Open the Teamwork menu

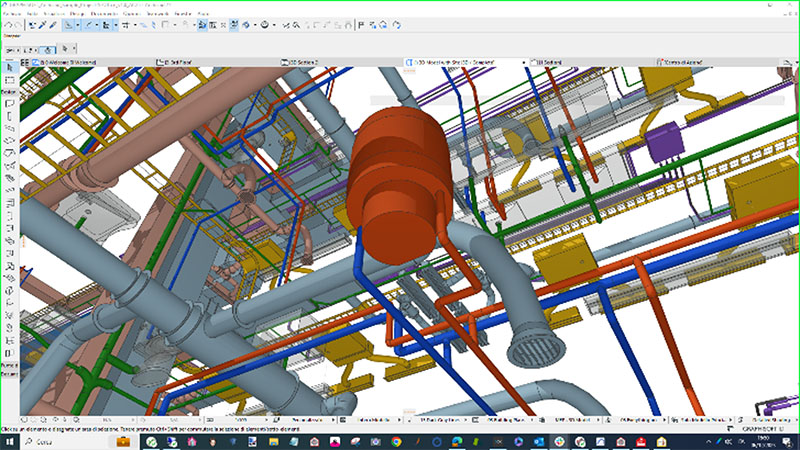(157, 15)
